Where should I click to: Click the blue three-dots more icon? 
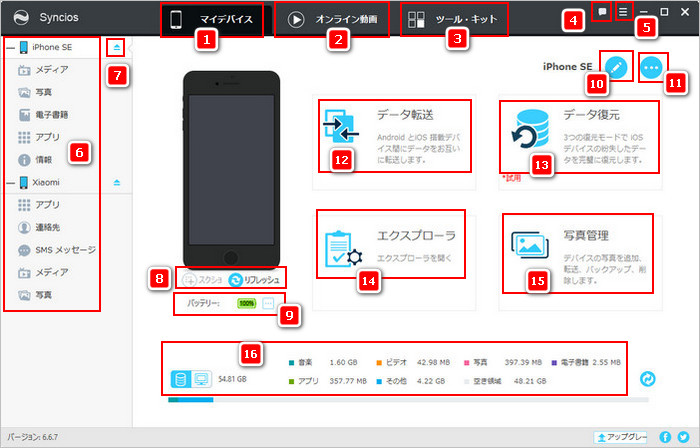tap(651, 68)
